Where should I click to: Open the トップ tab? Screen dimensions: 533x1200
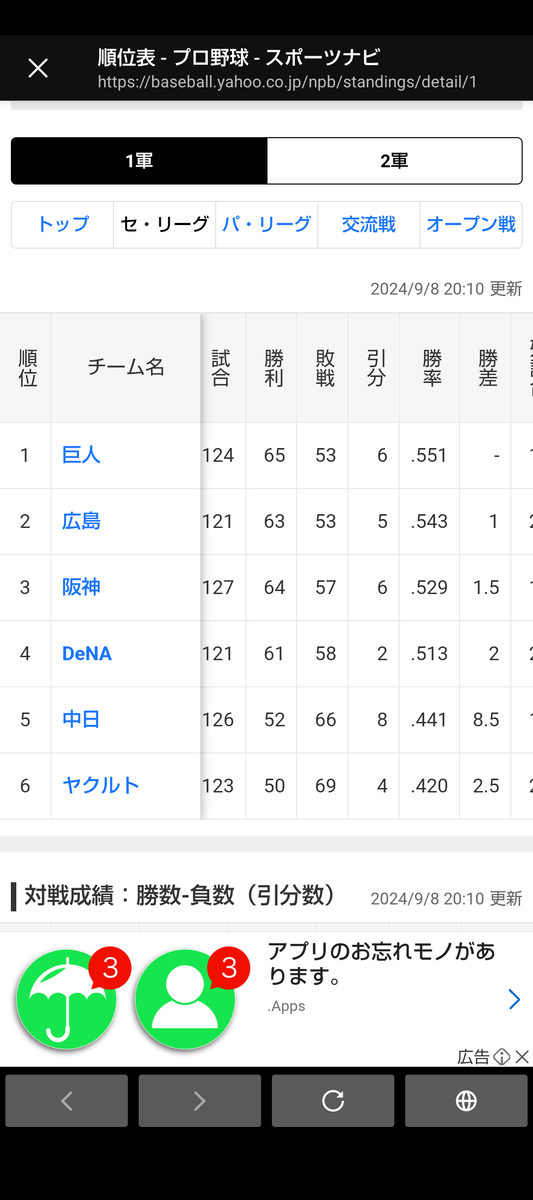click(63, 224)
